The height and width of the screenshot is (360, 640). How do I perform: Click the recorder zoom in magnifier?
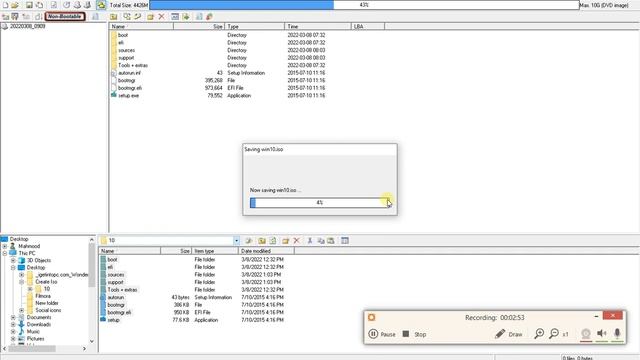click(x=539, y=333)
